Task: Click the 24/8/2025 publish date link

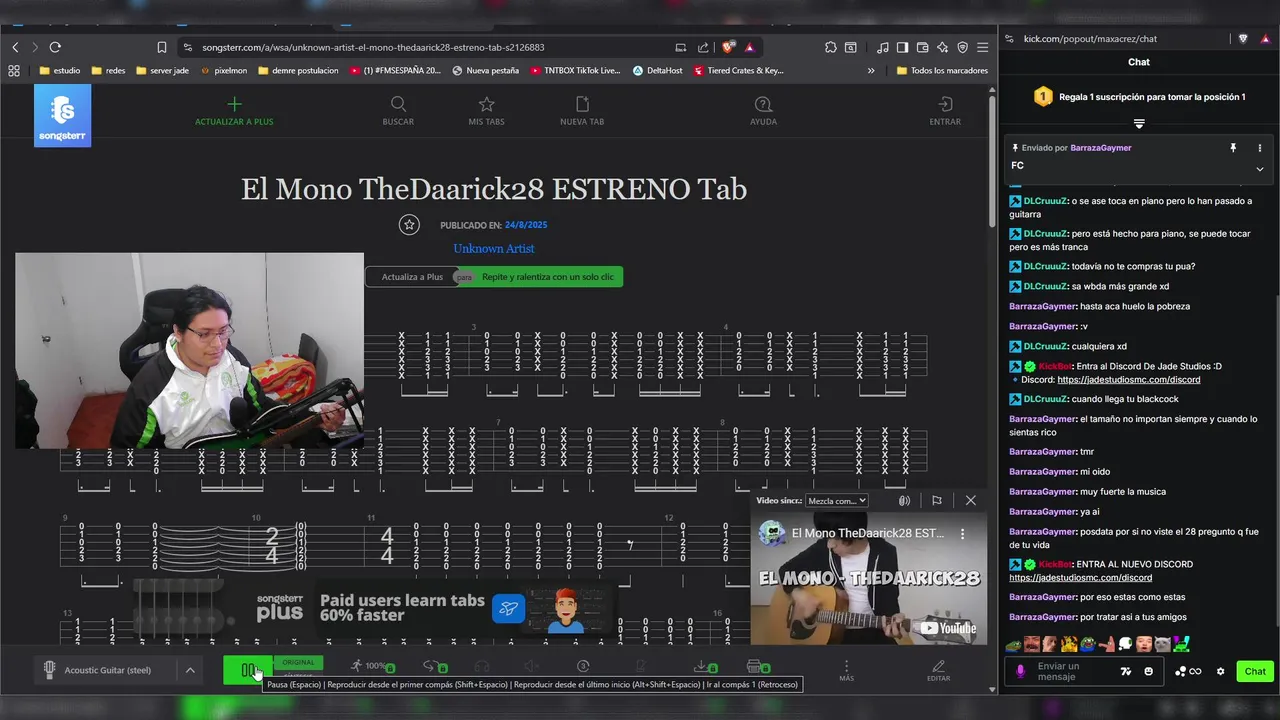Action: (x=526, y=225)
